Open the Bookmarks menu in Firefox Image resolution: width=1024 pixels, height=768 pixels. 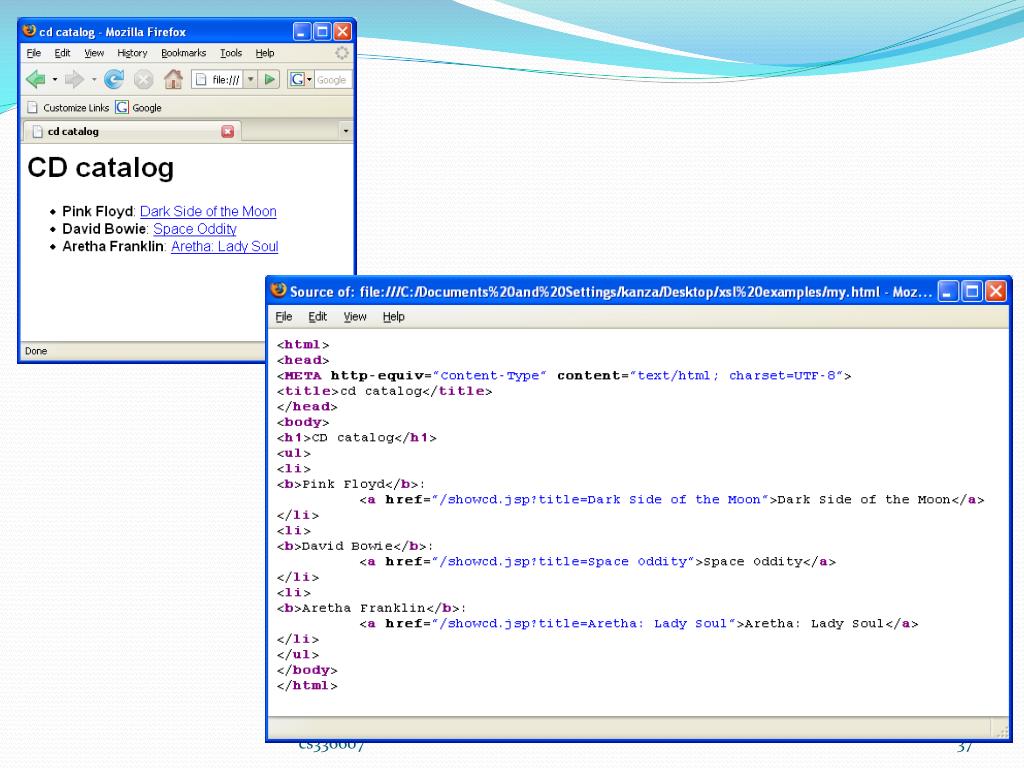click(183, 53)
